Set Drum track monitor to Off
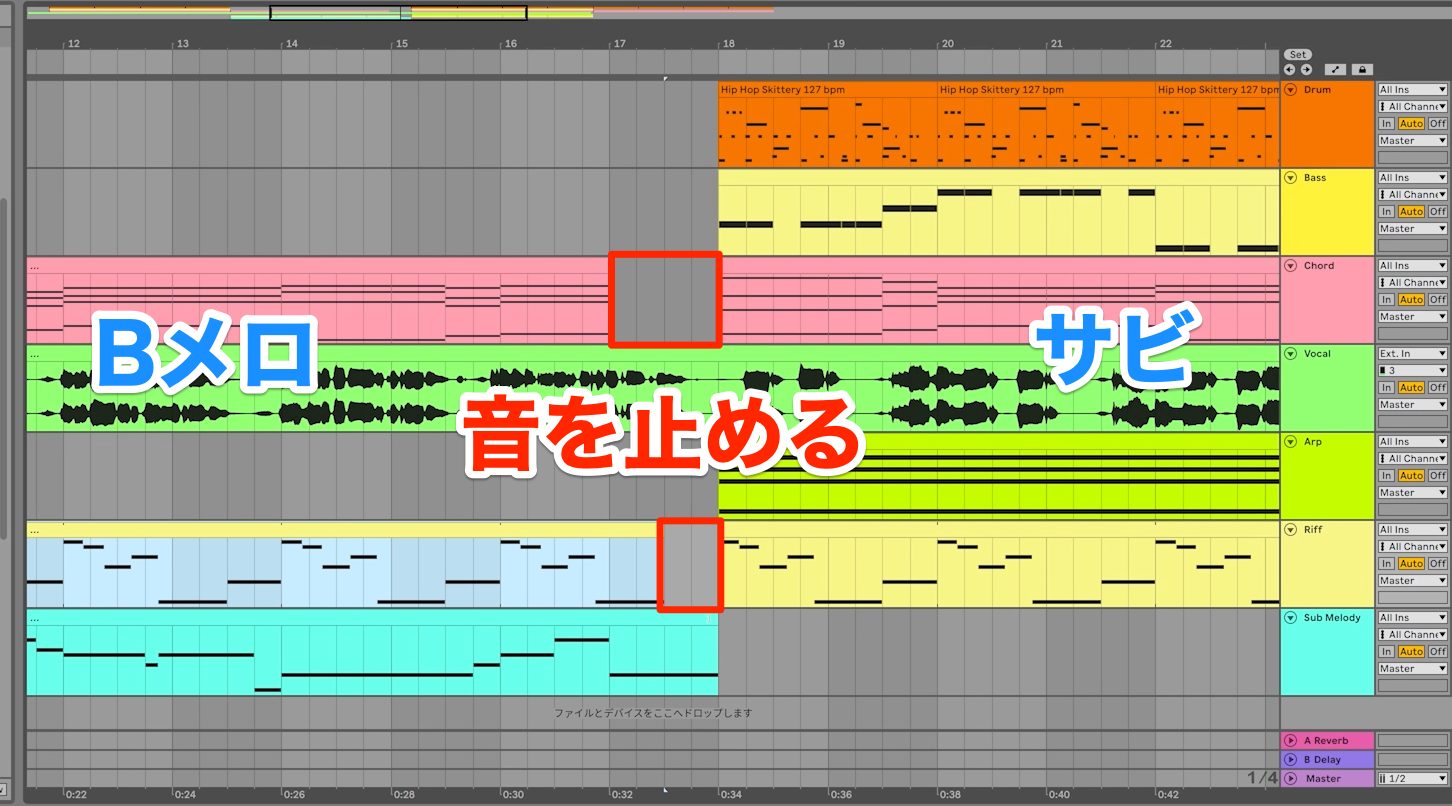Viewport: 1452px width, 806px height. tap(1437, 124)
